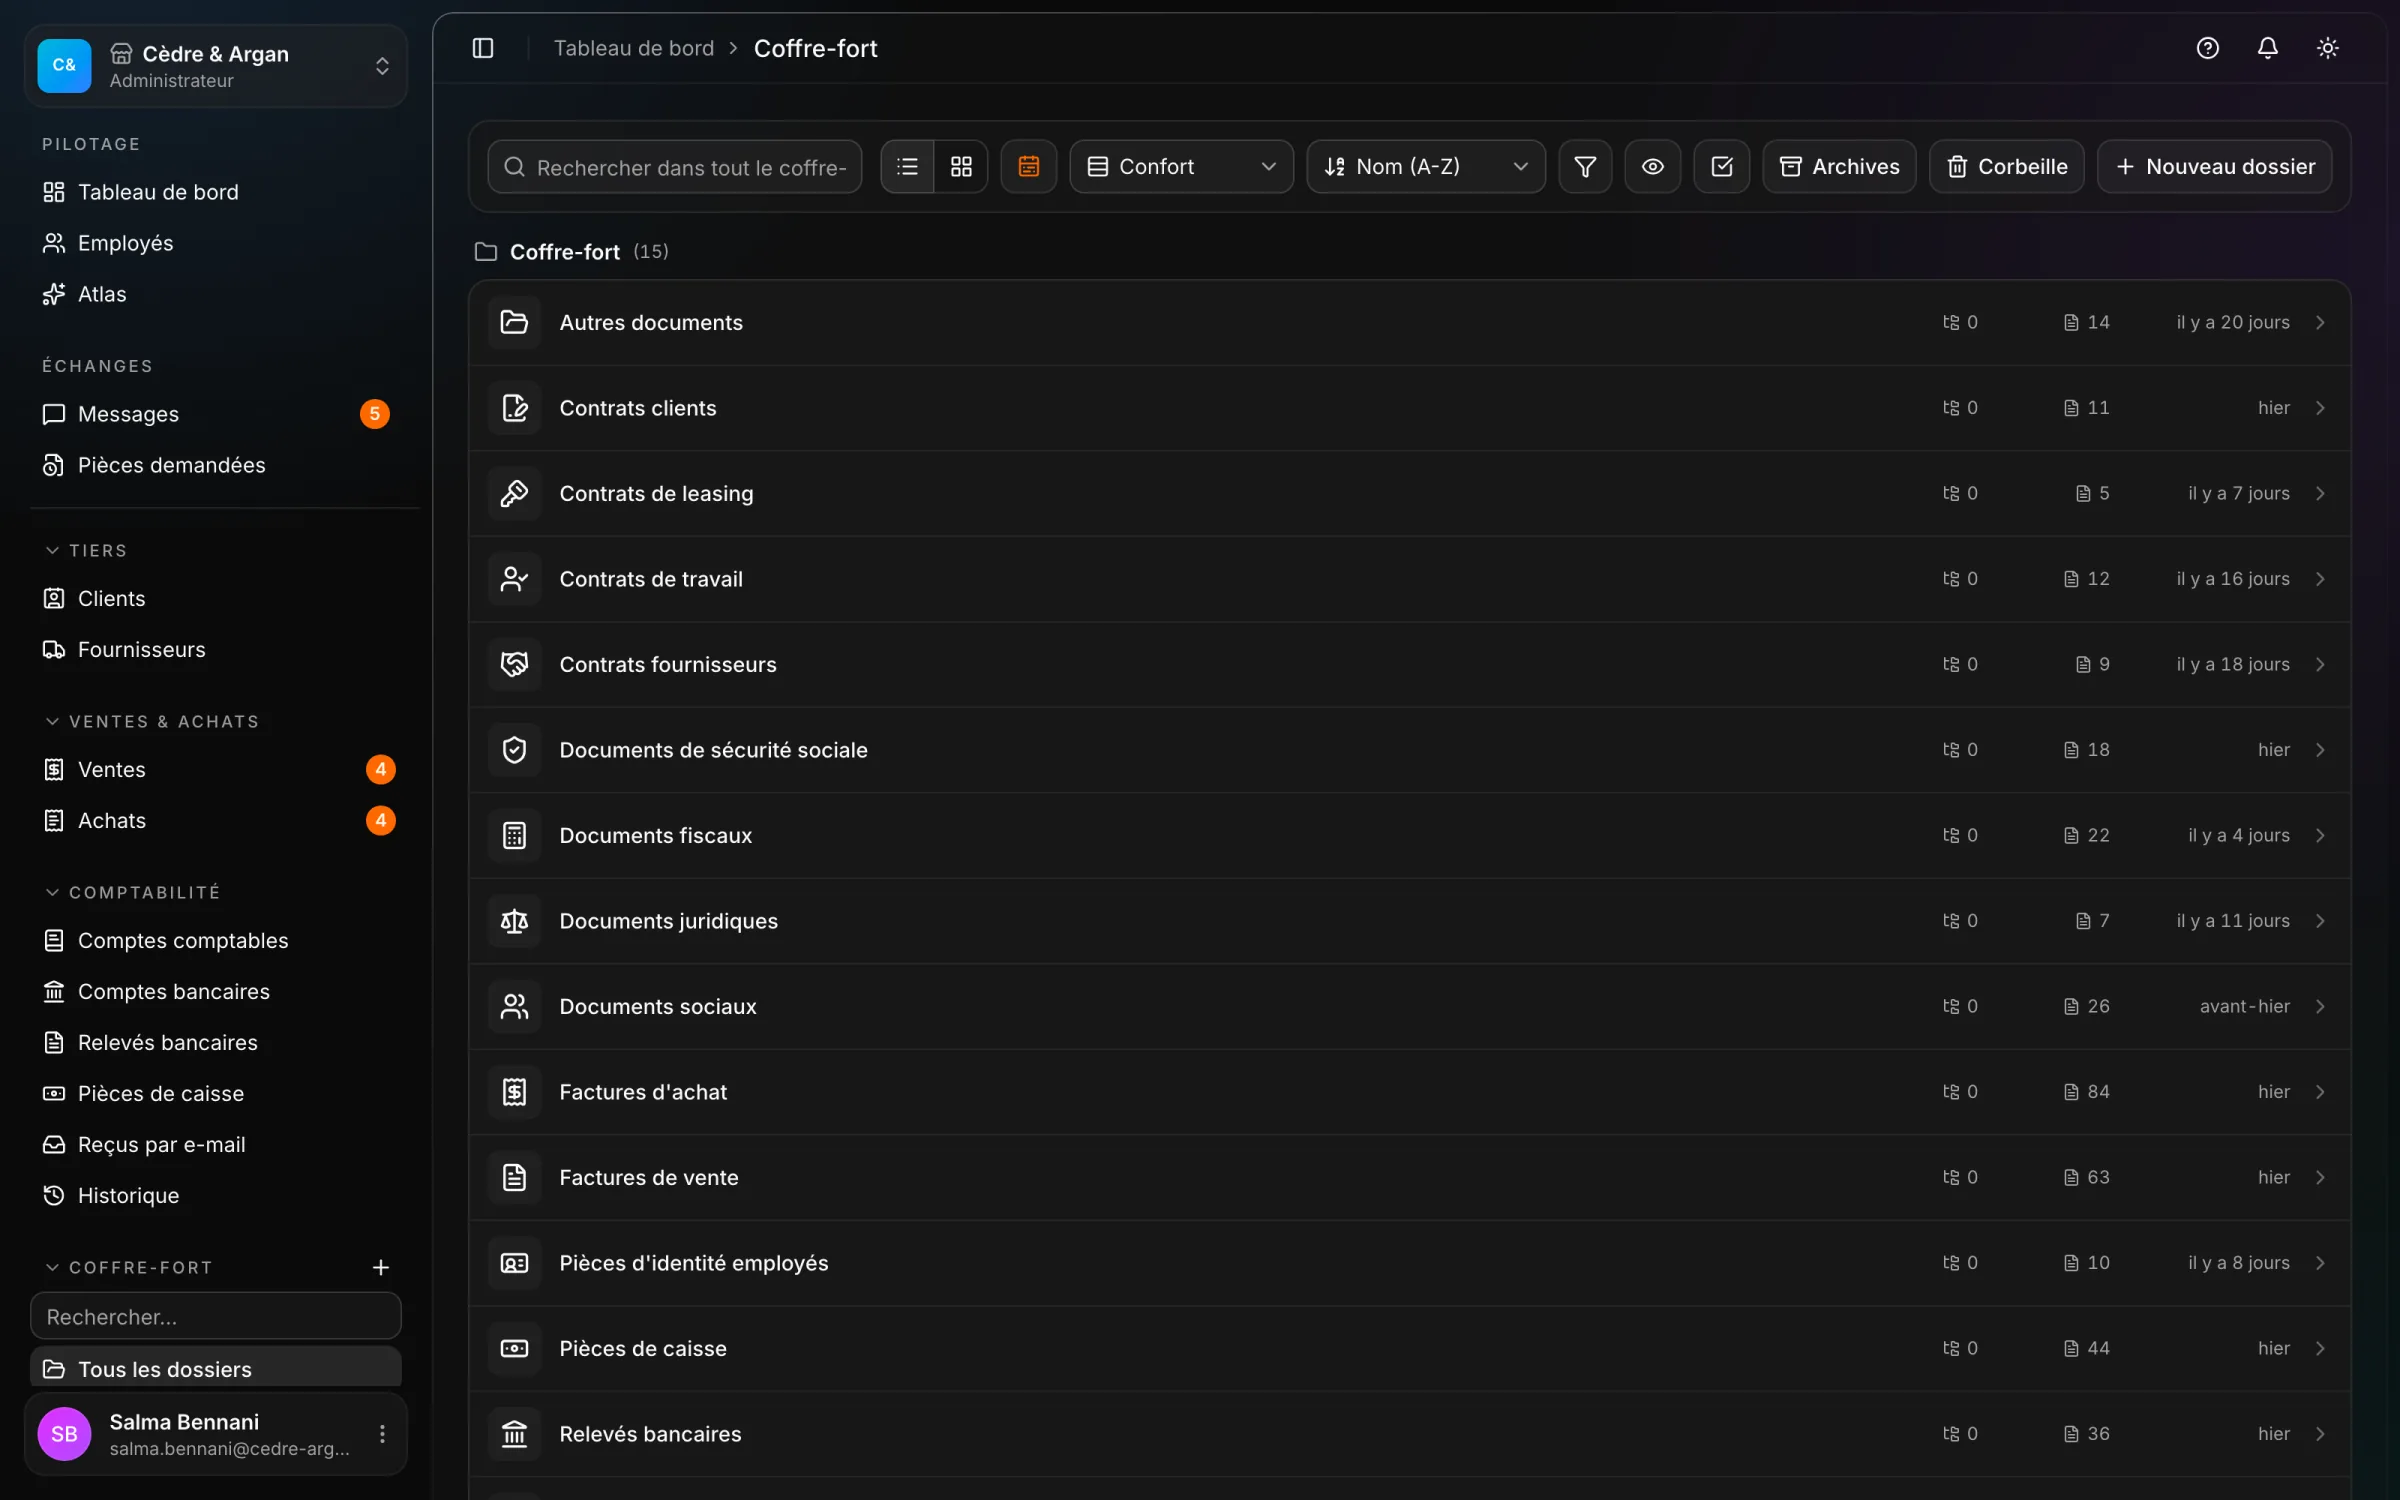This screenshot has height=1500, width=2400.
Task: Collapse the Coffre-fort sidebar section
Action: click(129, 1267)
